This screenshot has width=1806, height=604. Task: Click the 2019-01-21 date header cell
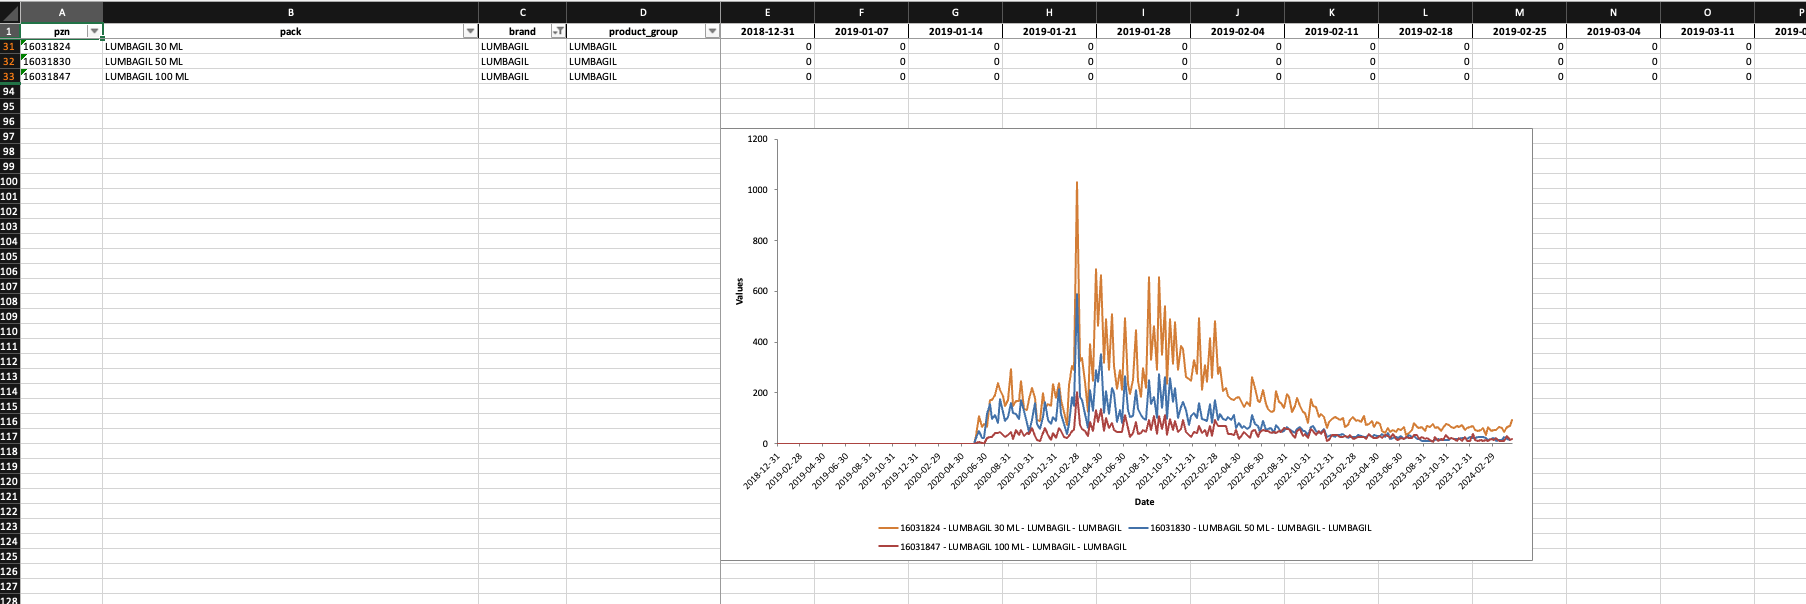coord(1050,31)
